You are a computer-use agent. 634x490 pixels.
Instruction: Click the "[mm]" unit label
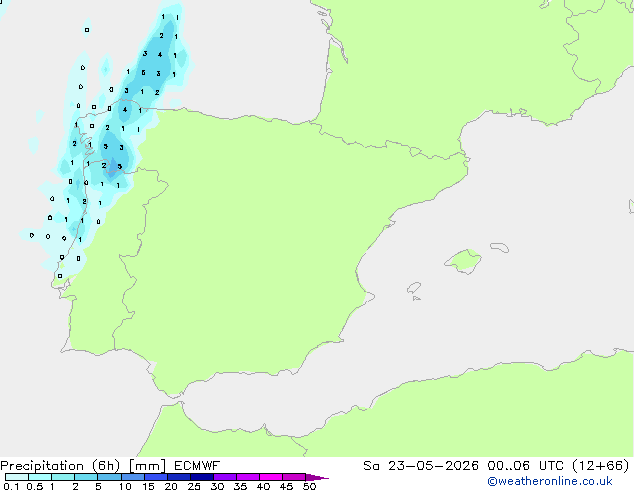click(x=147, y=466)
